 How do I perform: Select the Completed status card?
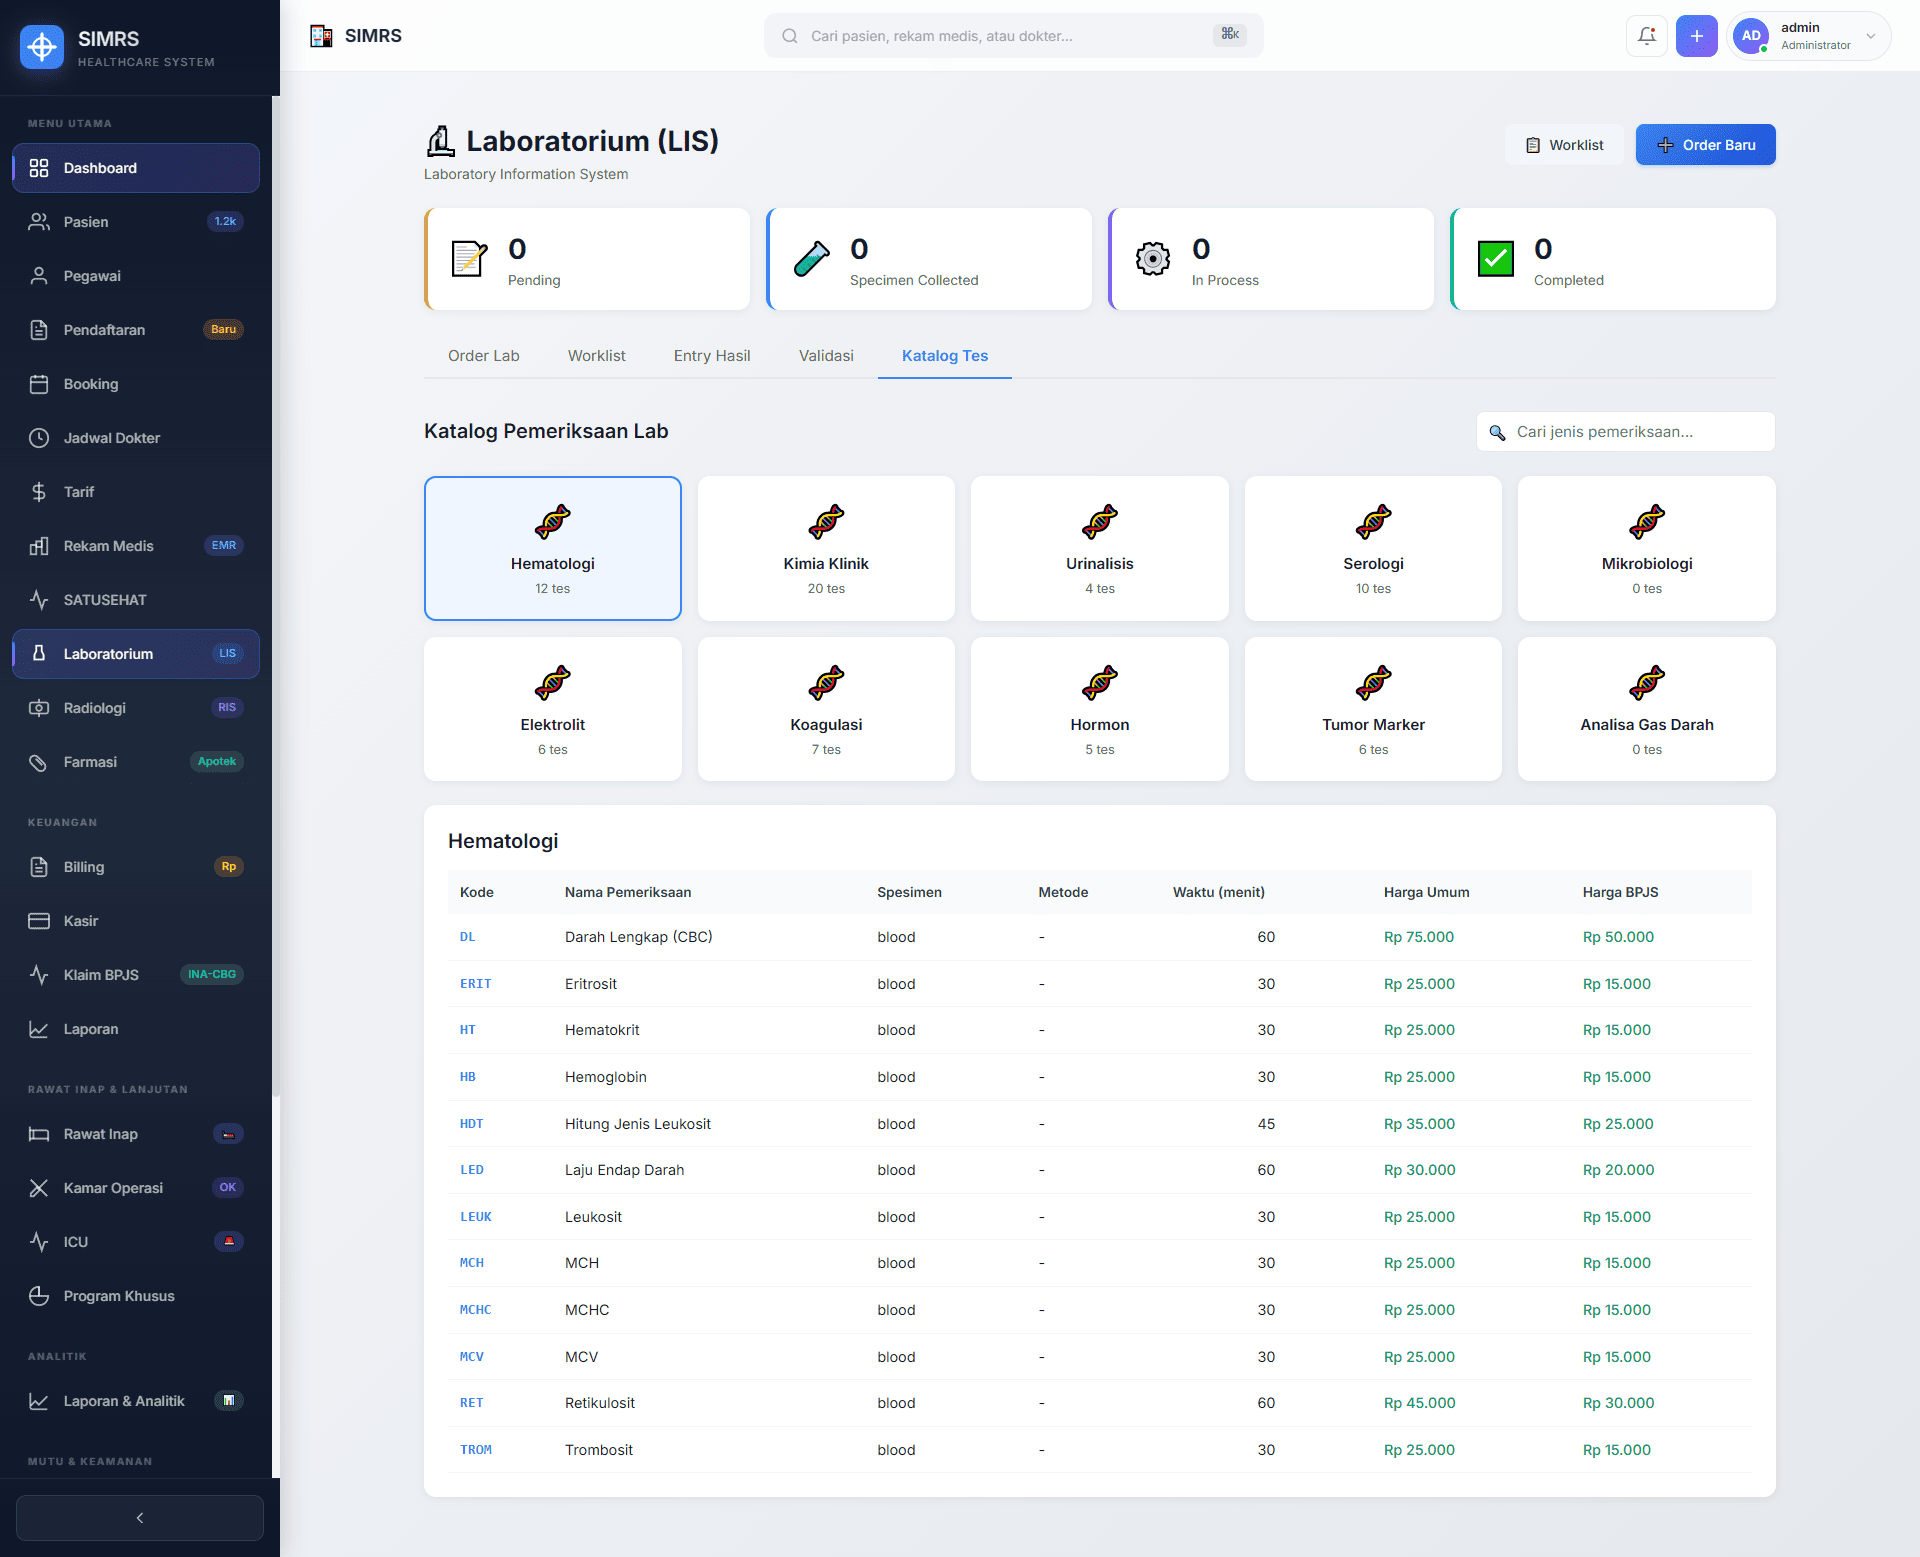pos(1612,259)
